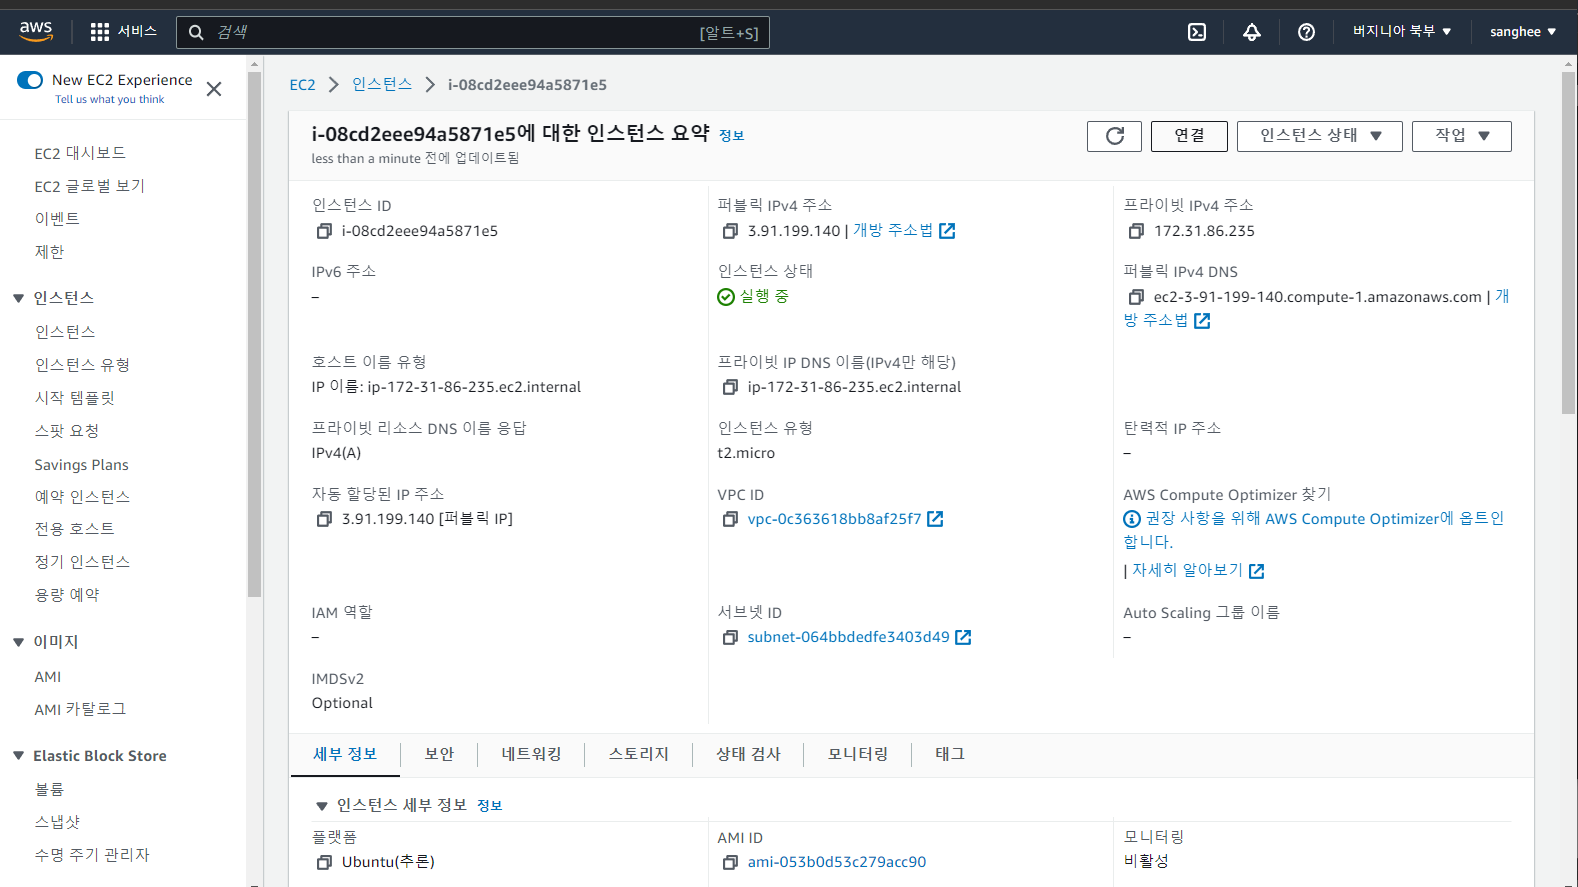Viewport: 1578px width, 887px height.
Task: Open the N. Virginia region selector
Action: 1402,31
